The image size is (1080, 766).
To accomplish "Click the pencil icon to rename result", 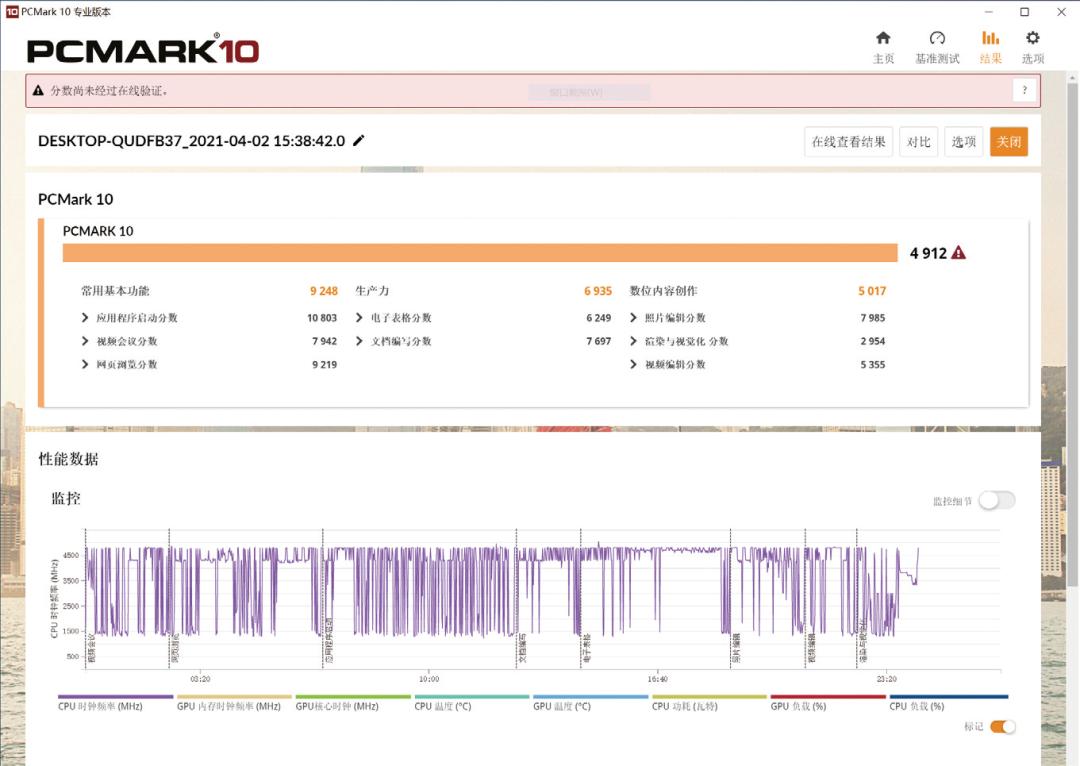I will 359,141.
